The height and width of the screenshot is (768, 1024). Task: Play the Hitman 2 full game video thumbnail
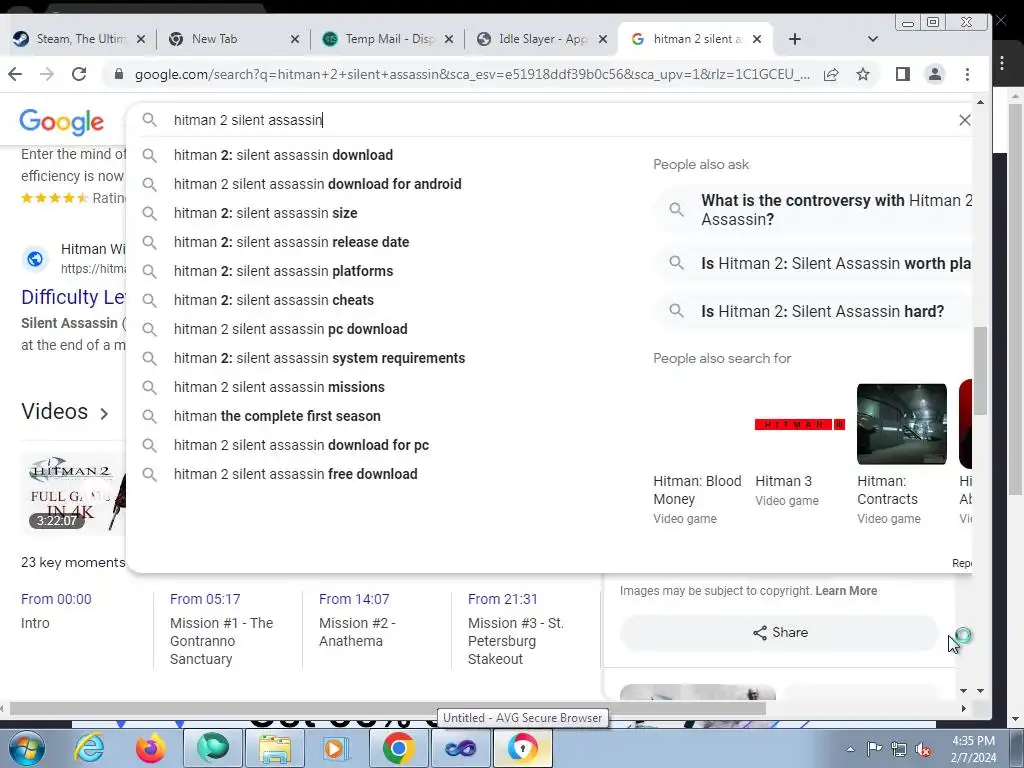[73, 493]
